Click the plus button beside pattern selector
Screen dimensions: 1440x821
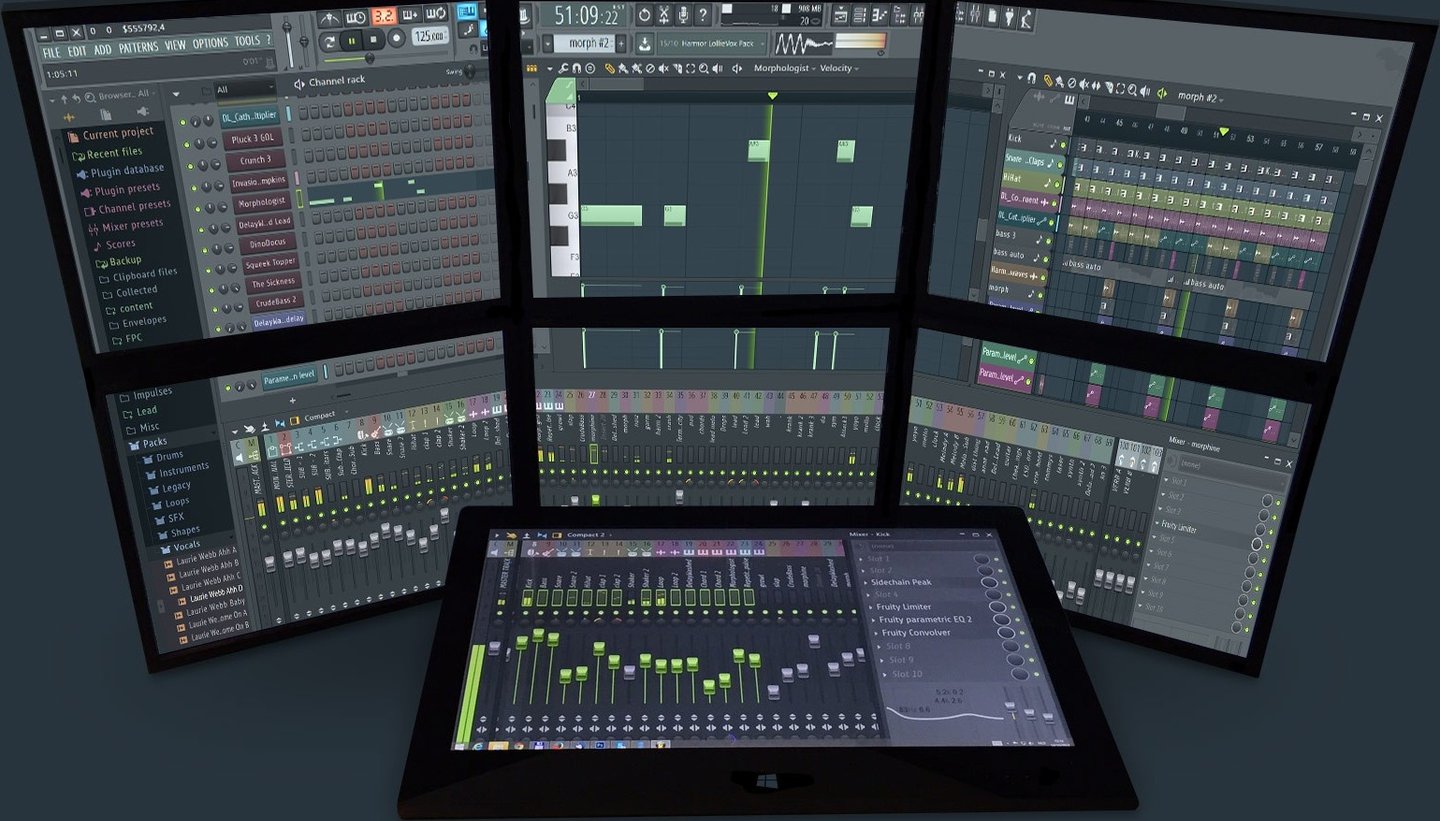pyautogui.click(x=621, y=43)
